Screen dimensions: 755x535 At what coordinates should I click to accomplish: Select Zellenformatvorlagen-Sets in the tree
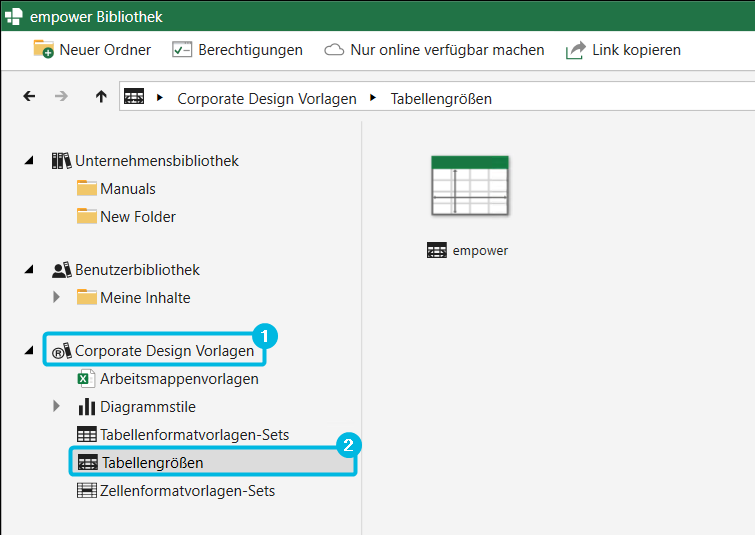click(x=187, y=491)
